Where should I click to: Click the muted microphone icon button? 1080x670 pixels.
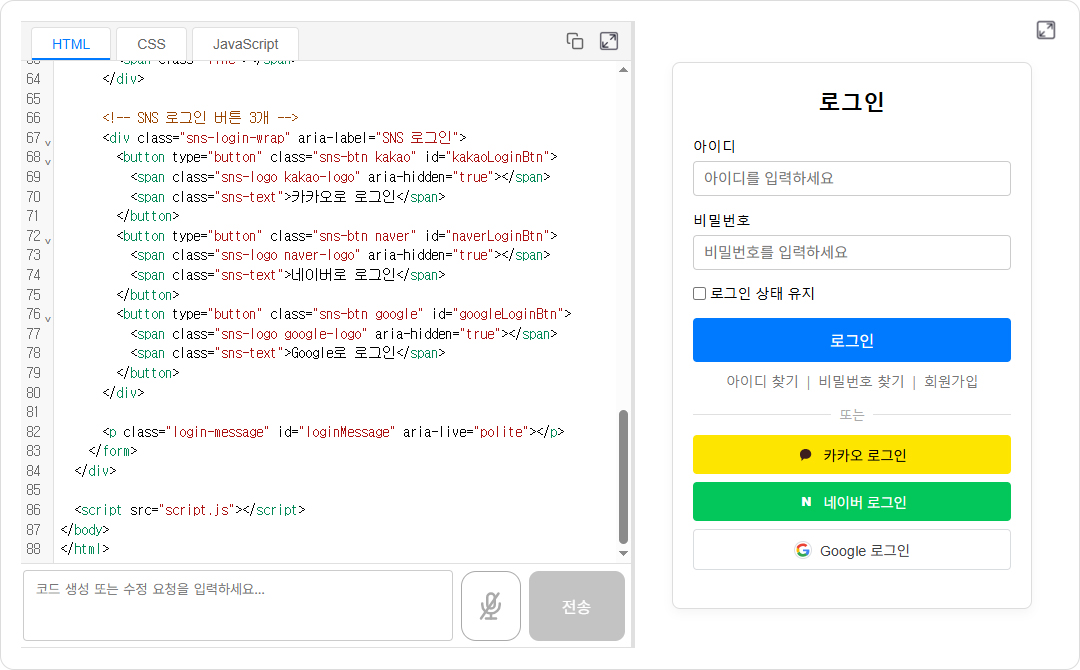pos(490,606)
